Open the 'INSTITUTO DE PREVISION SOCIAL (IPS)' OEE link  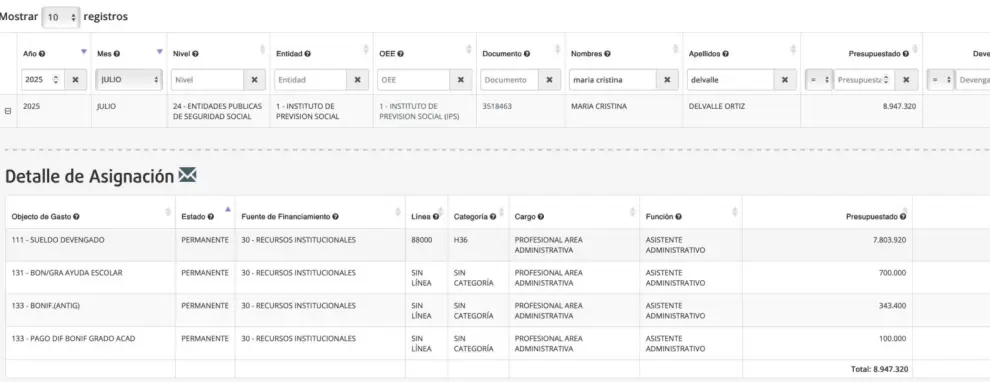click(419, 111)
